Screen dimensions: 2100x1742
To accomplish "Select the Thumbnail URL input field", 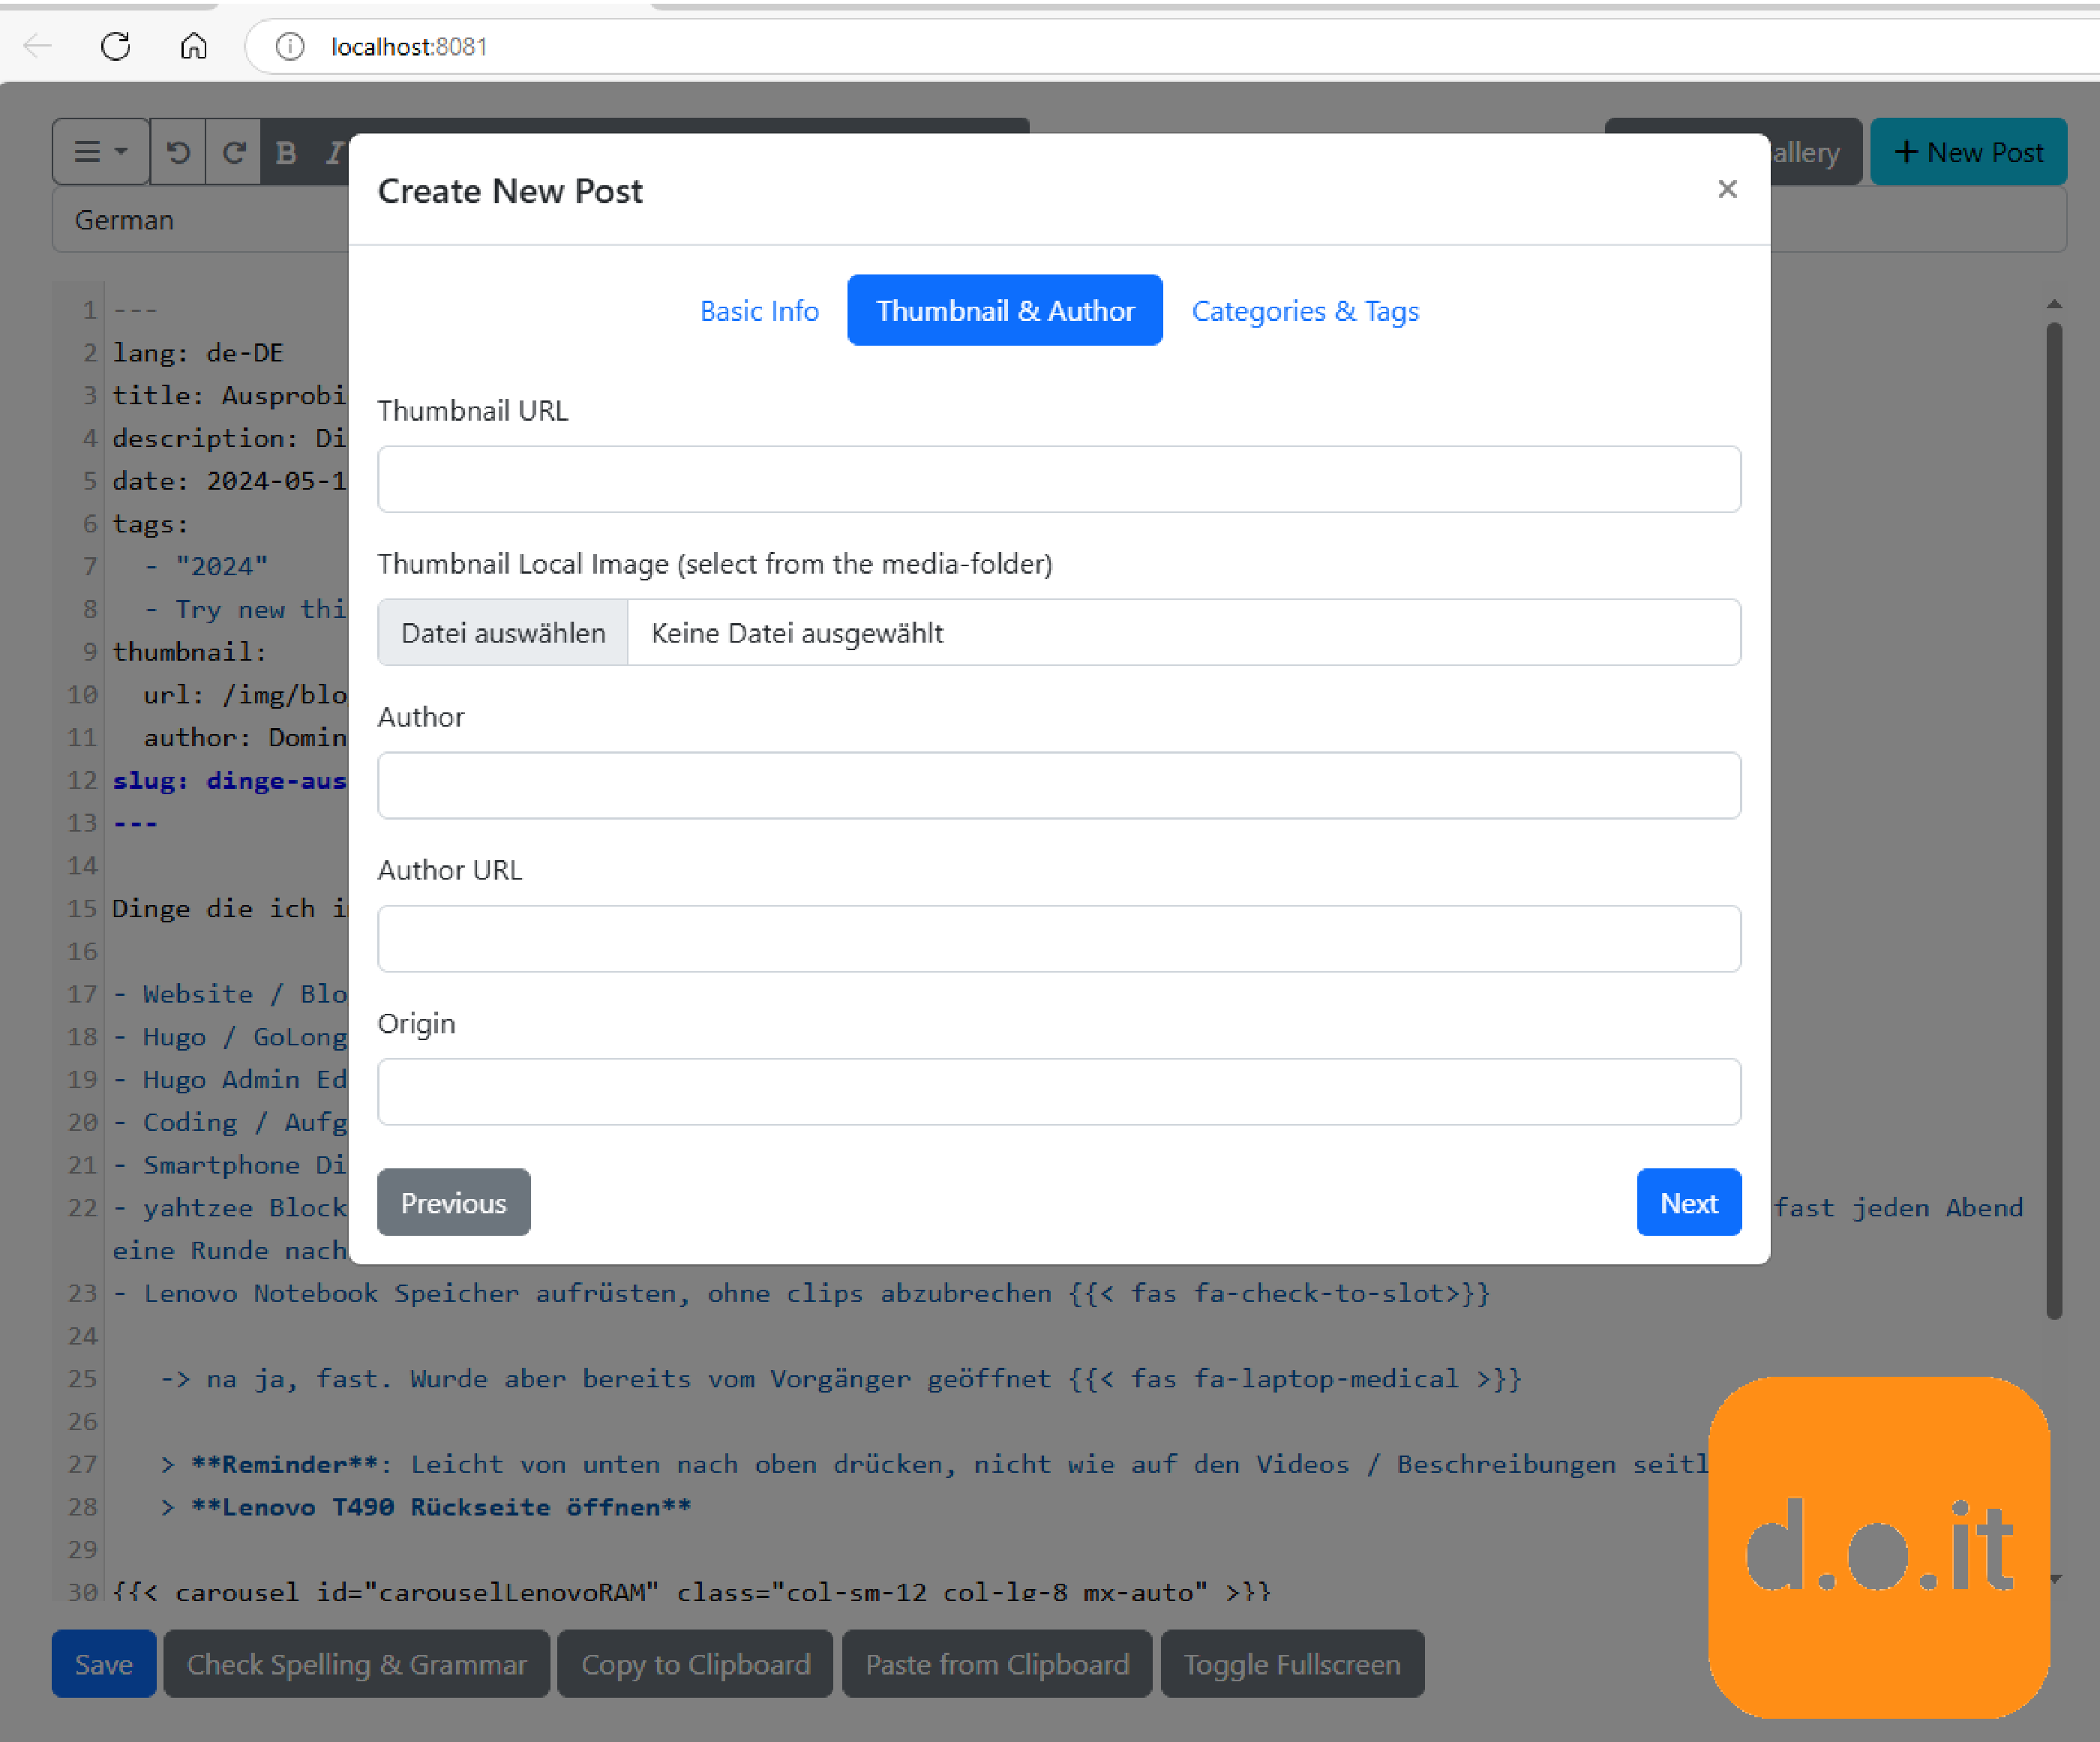I will point(1059,479).
